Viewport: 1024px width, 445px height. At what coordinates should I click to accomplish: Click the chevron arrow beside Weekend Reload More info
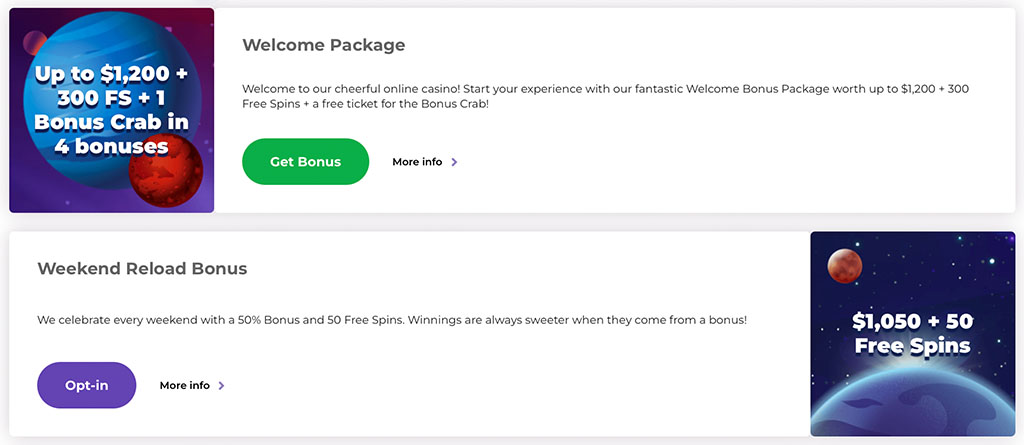click(x=222, y=385)
